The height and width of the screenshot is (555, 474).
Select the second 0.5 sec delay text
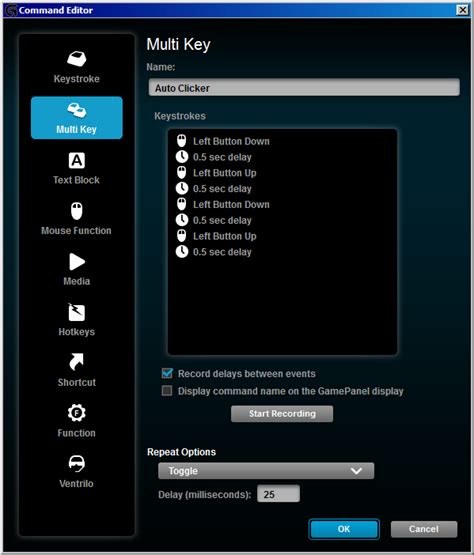tap(222, 189)
